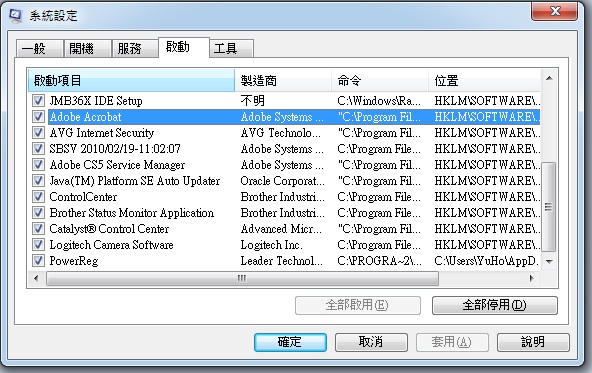Uncheck Adobe CS5 Service Manager checkbox
The image size is (592, 373).
pyautogui.click(x=38, y=165)
